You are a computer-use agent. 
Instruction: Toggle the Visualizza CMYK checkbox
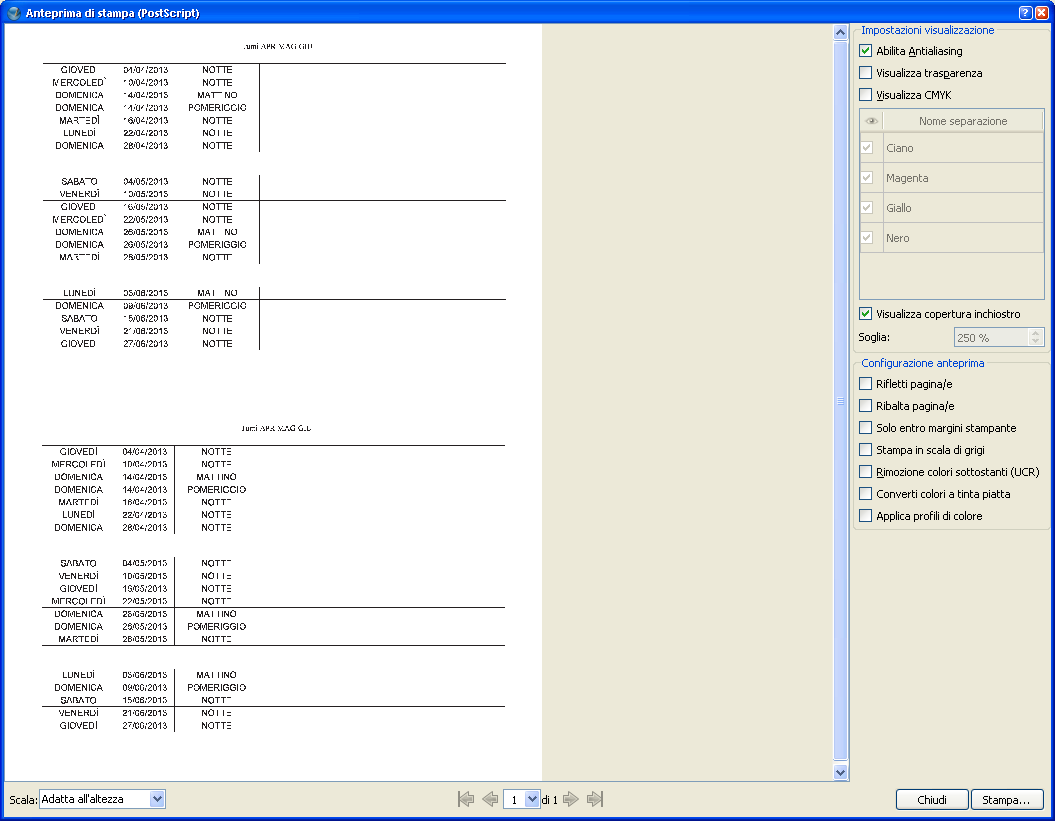coord(866,95)
